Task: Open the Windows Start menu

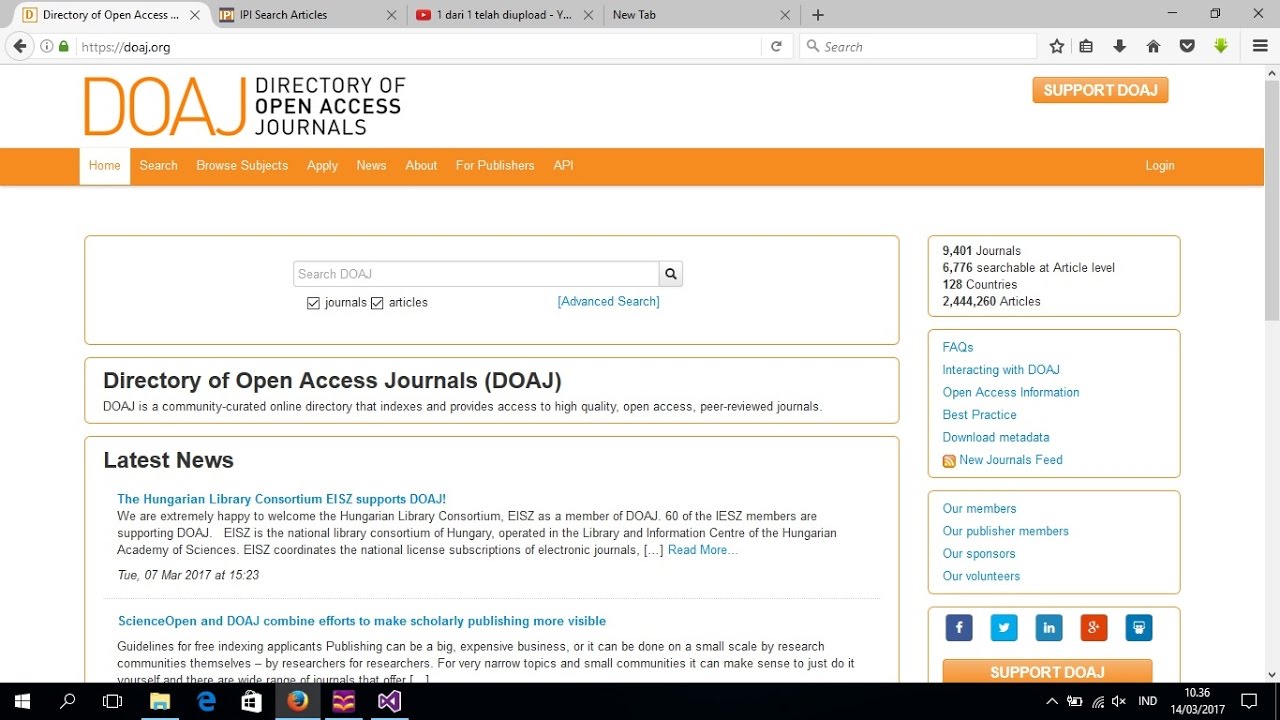Action: pos(22,701)
